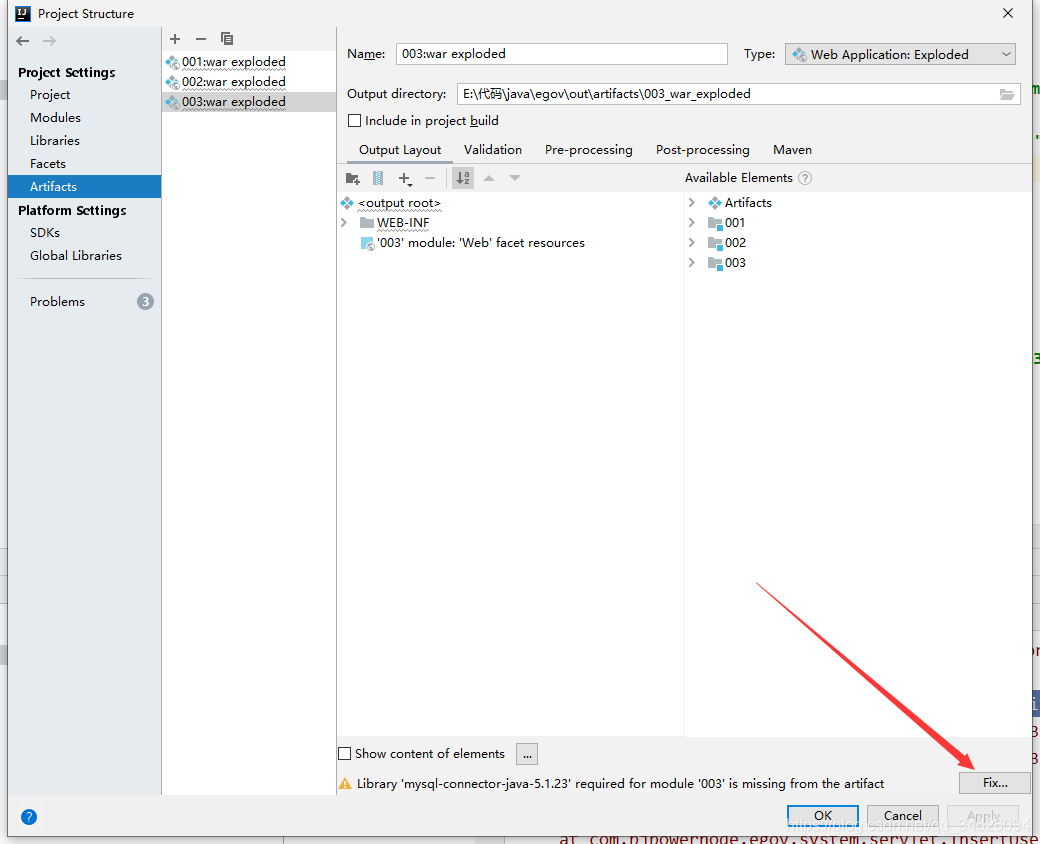Add a new artifact with the plus icon

tap(175, 38)
